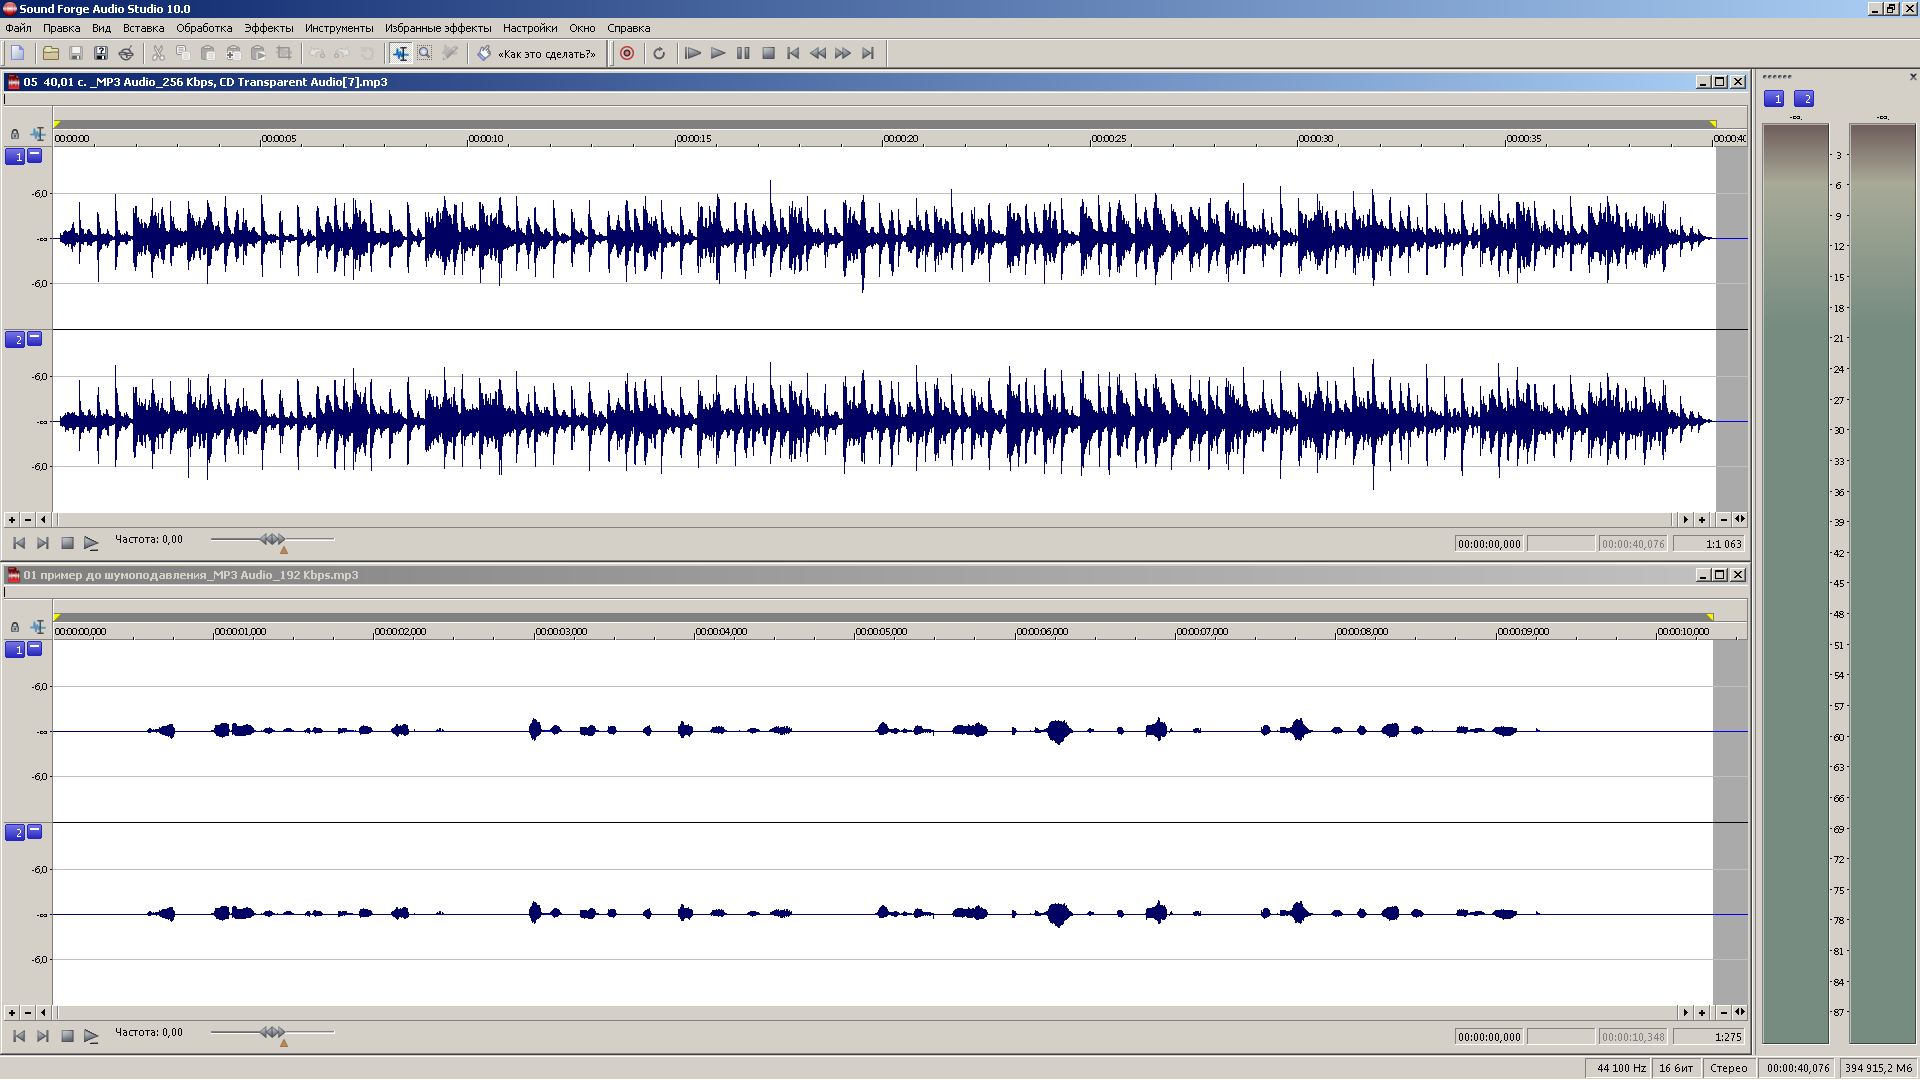Open the Избранные эффекты menu
This screenshot has width=1920, height=1080.
(438, 28)
